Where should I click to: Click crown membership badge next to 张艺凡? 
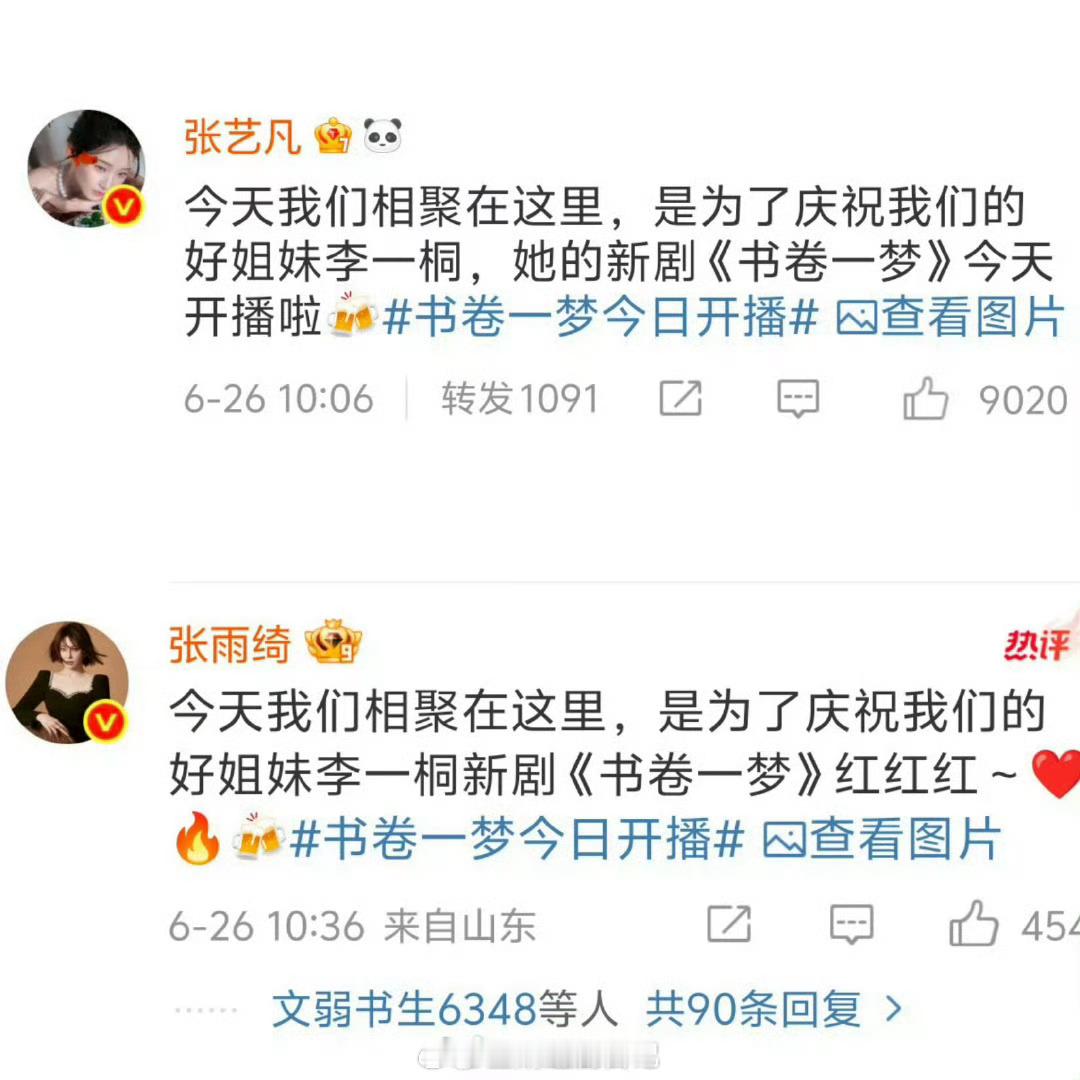point(333,136)
